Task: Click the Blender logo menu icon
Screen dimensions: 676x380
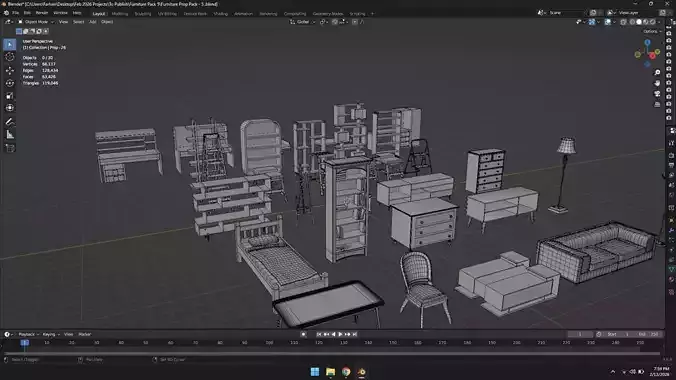Action: (6, 13)
